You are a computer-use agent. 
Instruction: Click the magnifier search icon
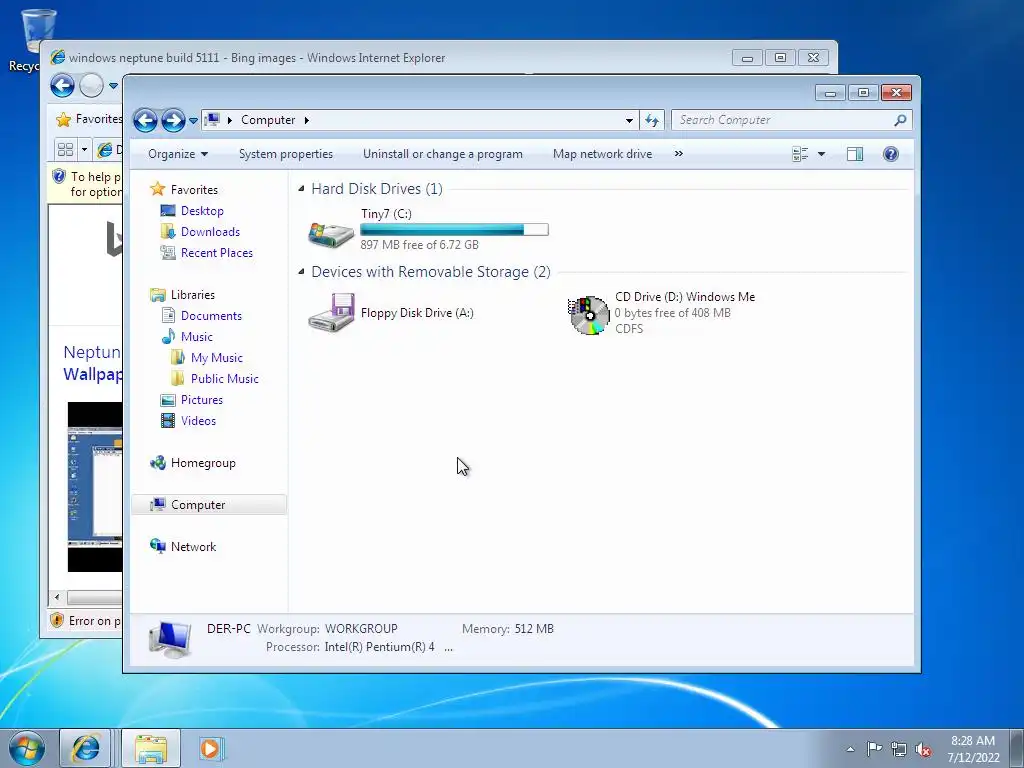coord(901,120)
